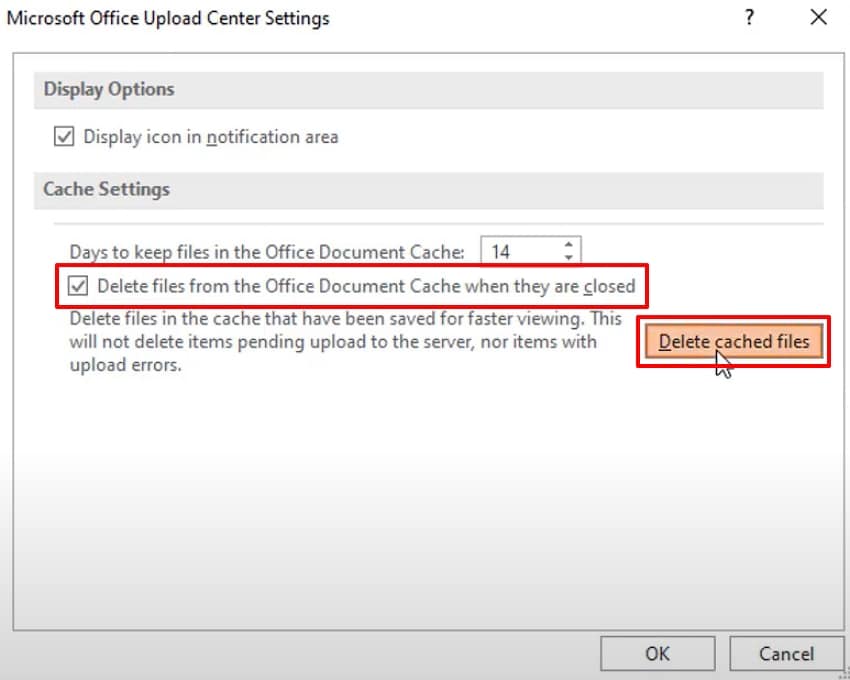This screenshot has height=680, width=850.
Task: Select the help icon beside the close button
Action: 748,17
